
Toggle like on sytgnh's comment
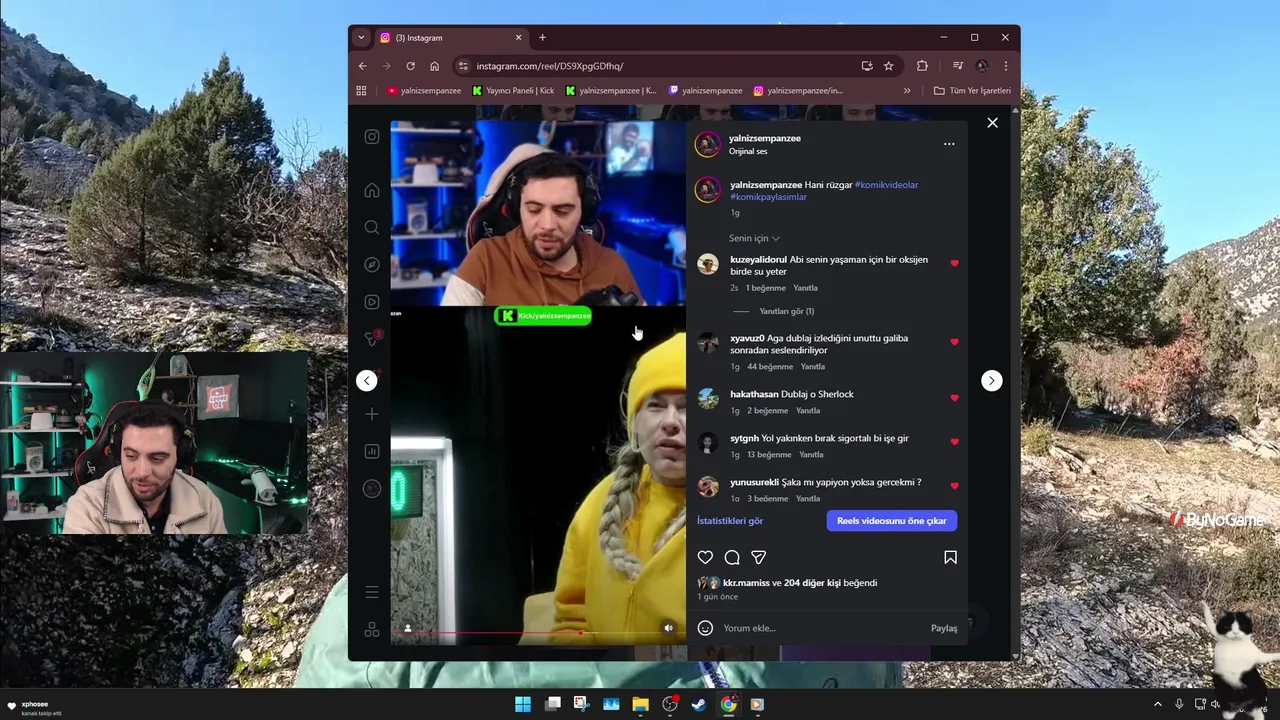click(954, 442)
